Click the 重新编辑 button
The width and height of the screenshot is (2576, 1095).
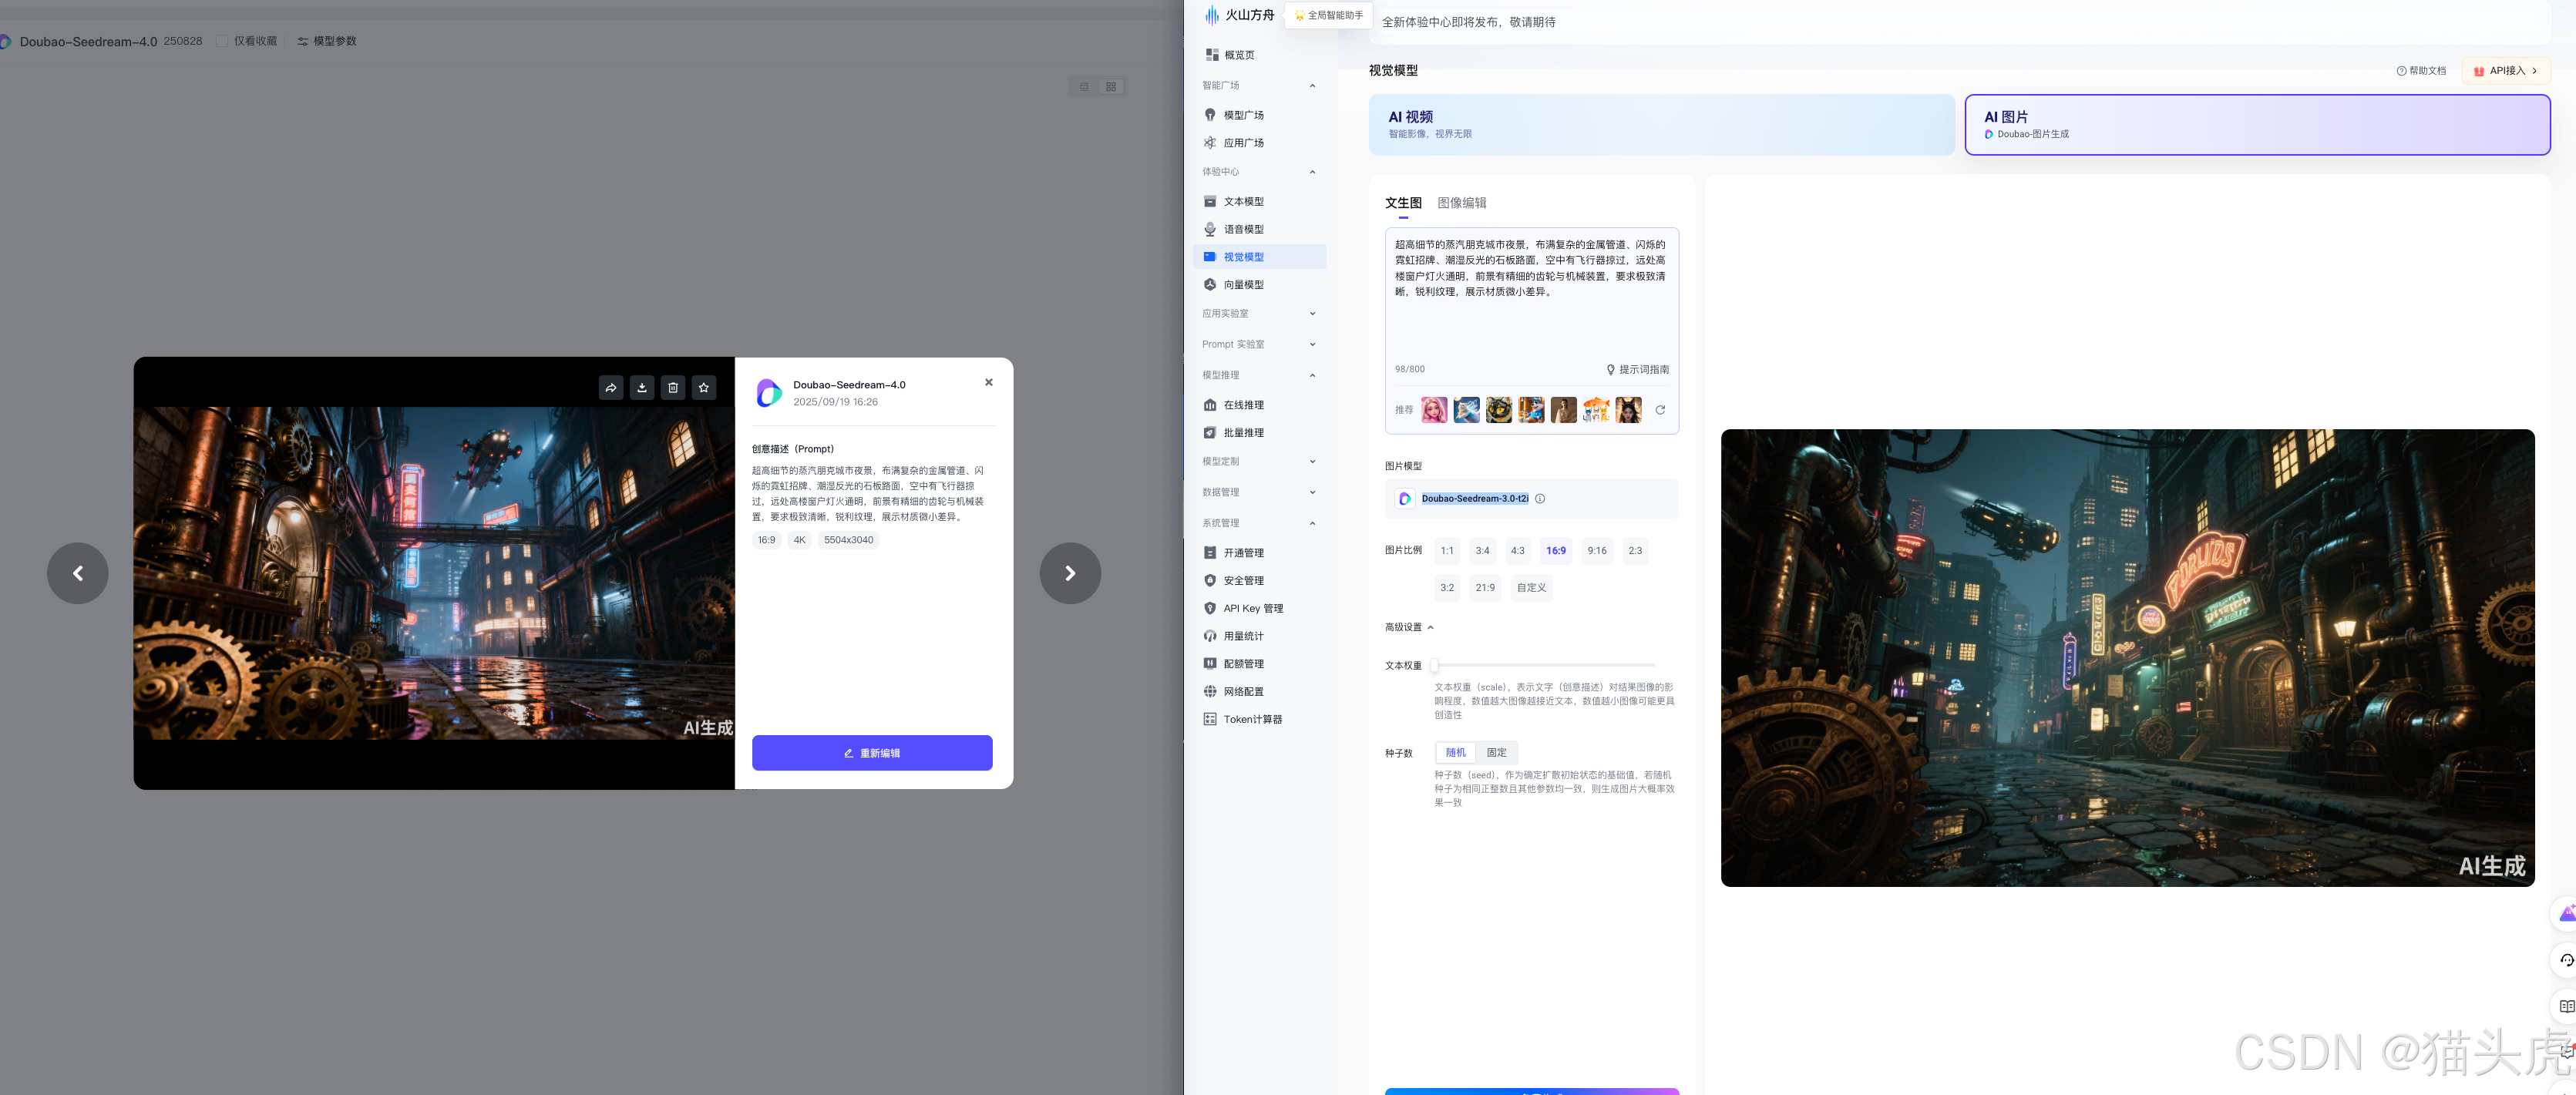click(x=872, y=753)
